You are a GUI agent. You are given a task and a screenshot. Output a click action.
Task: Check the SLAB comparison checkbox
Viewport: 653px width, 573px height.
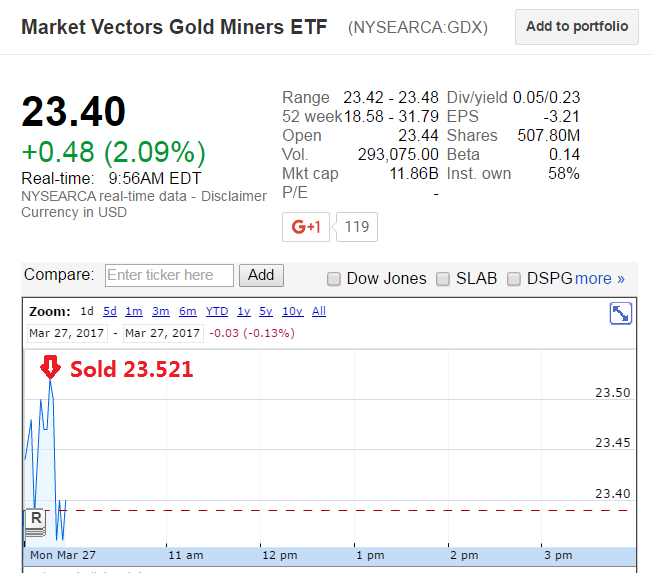click(443, 279)
